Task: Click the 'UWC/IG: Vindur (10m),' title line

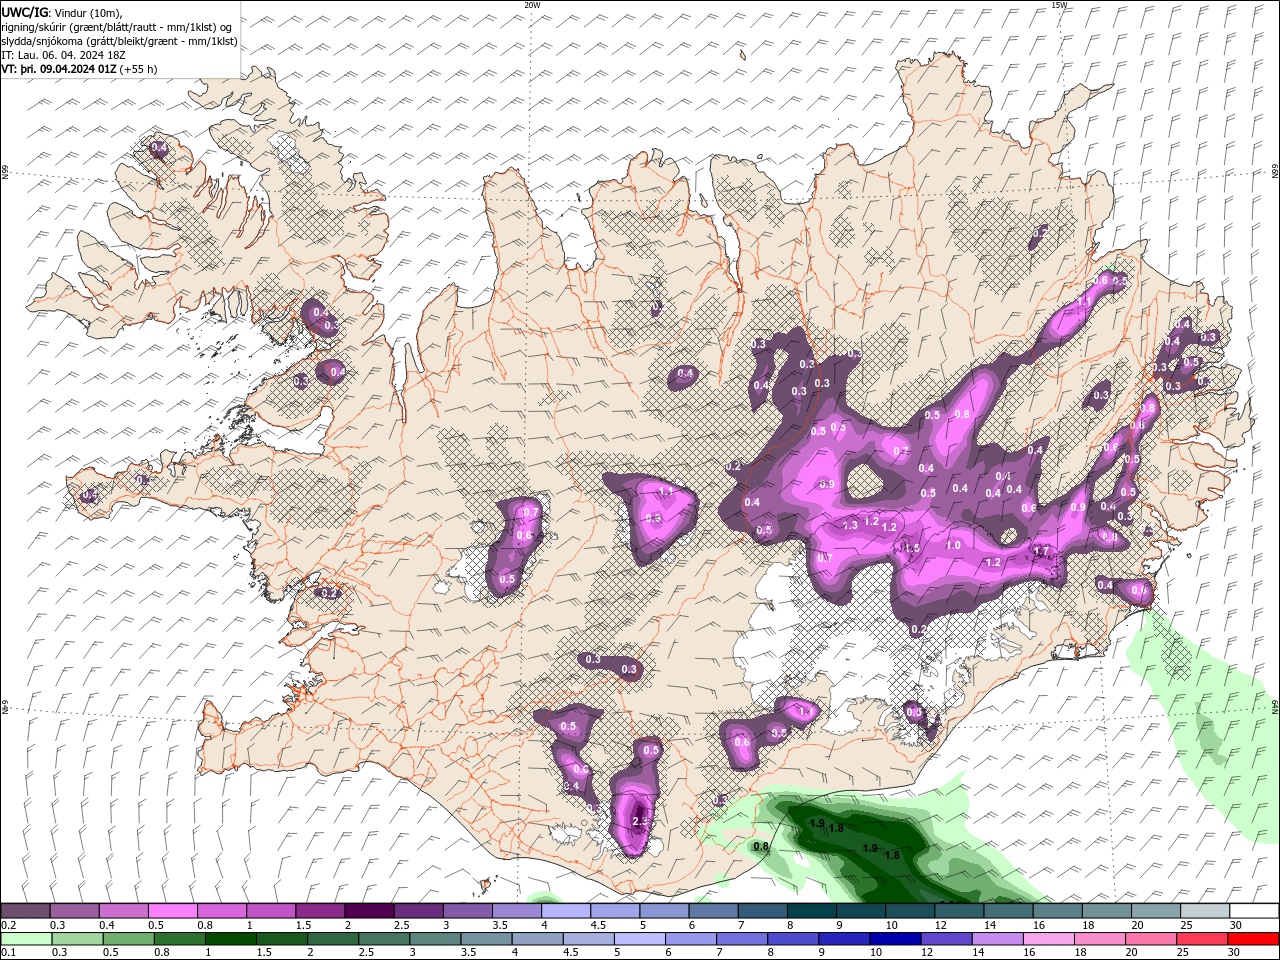Action: click(62, 12)
